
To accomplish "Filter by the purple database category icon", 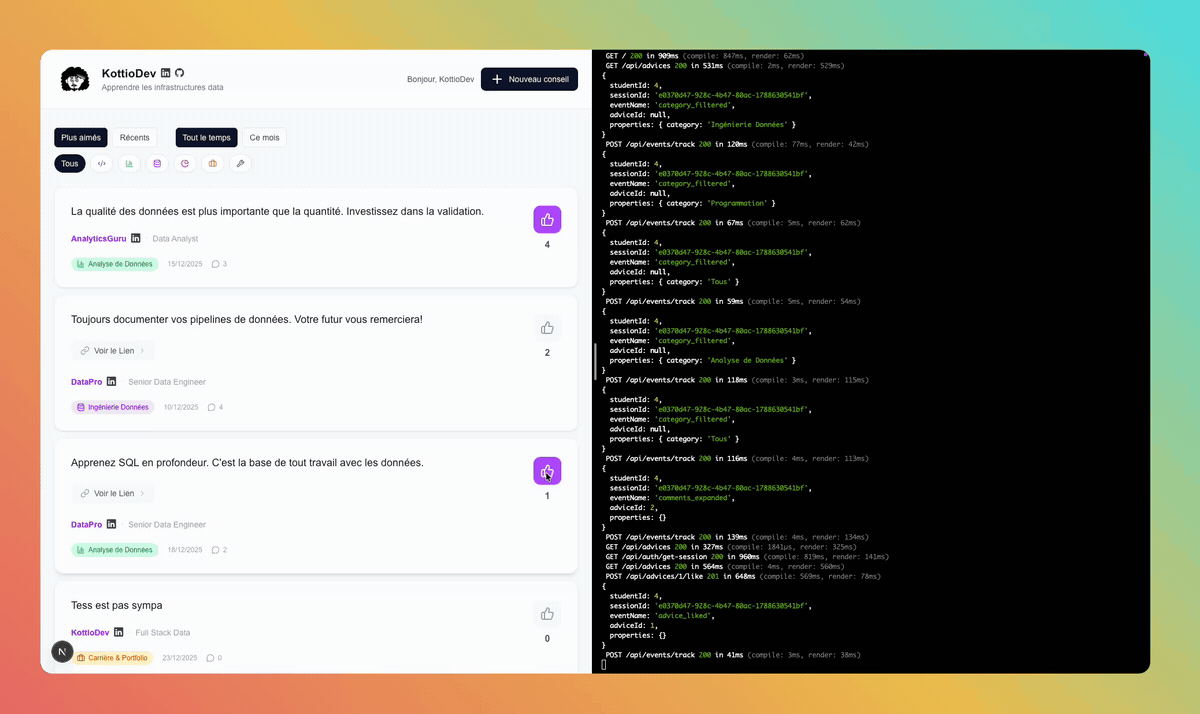I will pyautogui.click(x=156, y=163).
